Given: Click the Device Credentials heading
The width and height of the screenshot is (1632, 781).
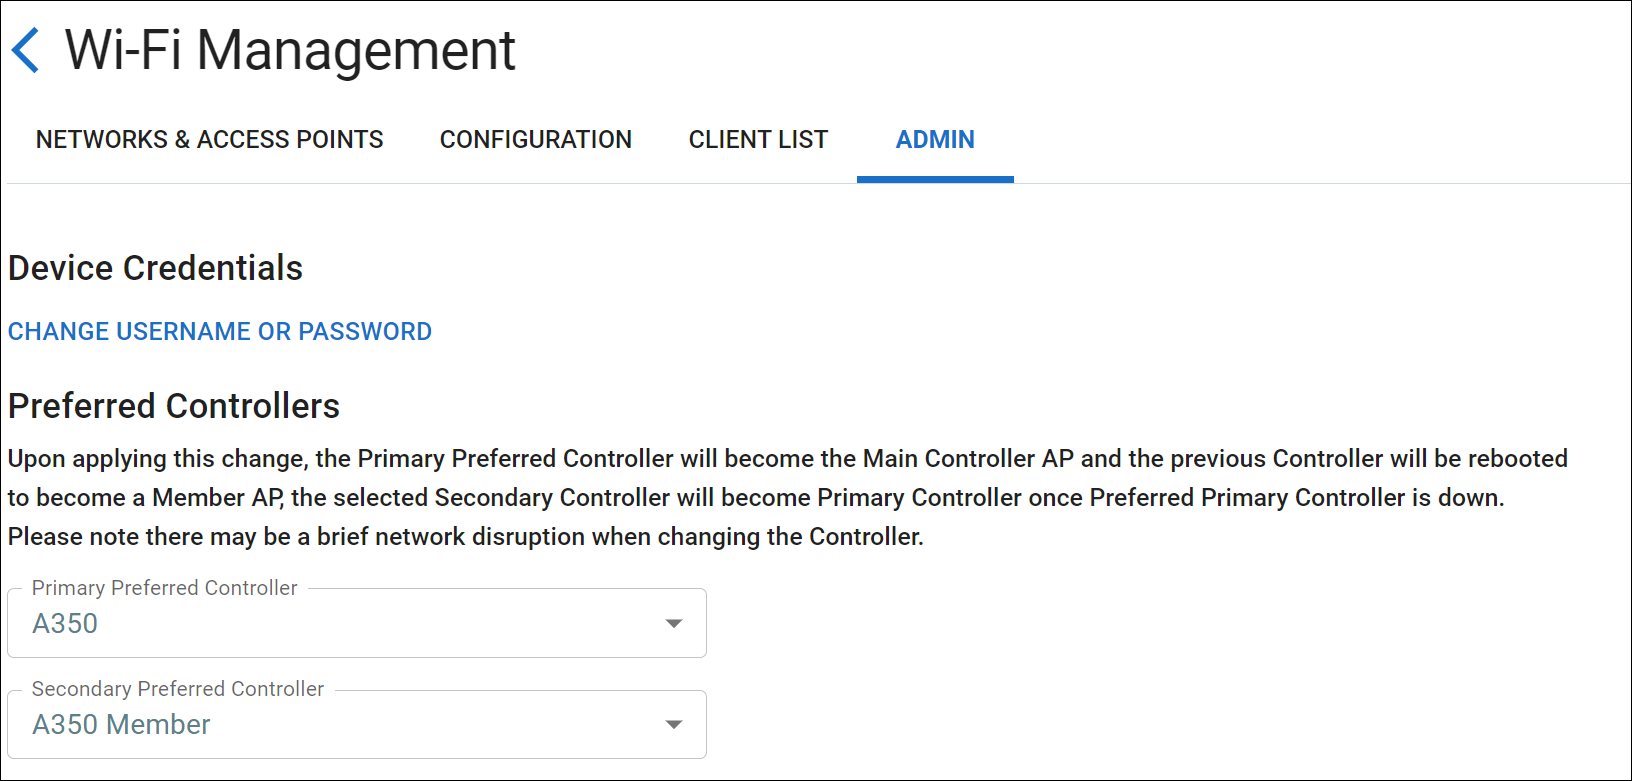Looking at the screenshot, I should tap(155, 268).
